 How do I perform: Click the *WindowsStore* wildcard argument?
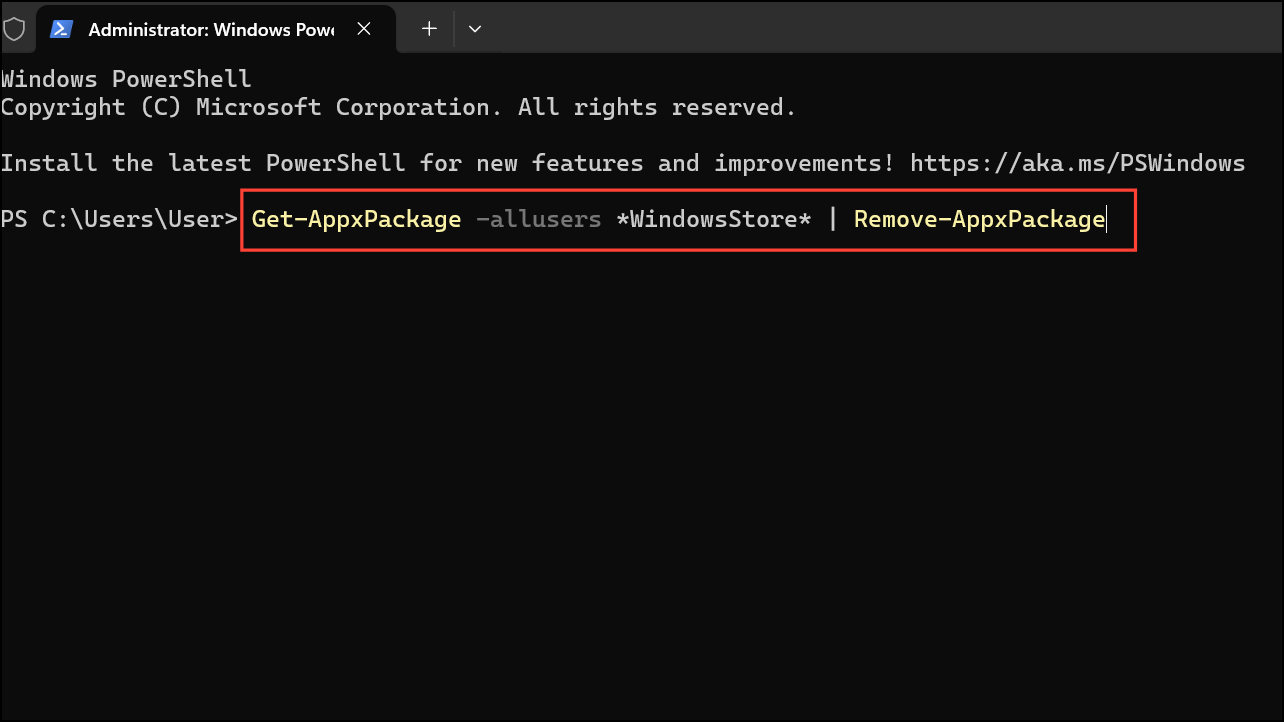[x=715, y=219]
